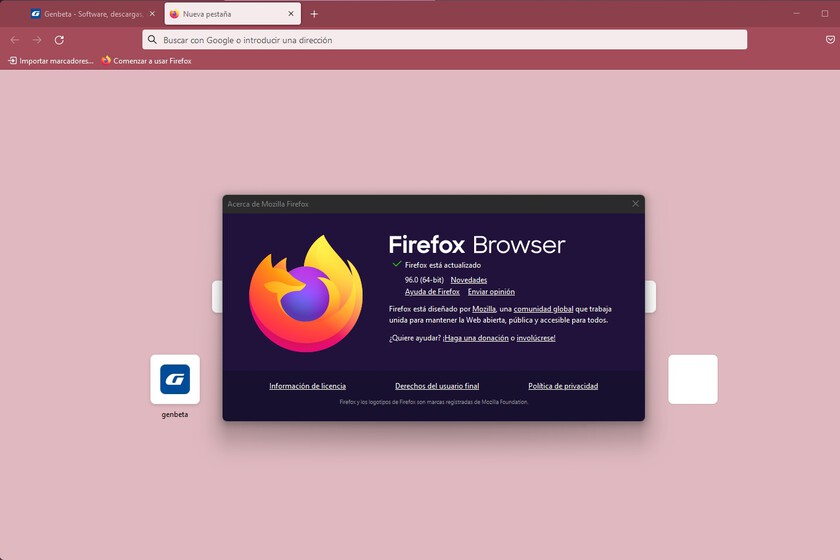
Task: Open the Pocket save icon
Action: pyautogui.click(x=830, y=40)
